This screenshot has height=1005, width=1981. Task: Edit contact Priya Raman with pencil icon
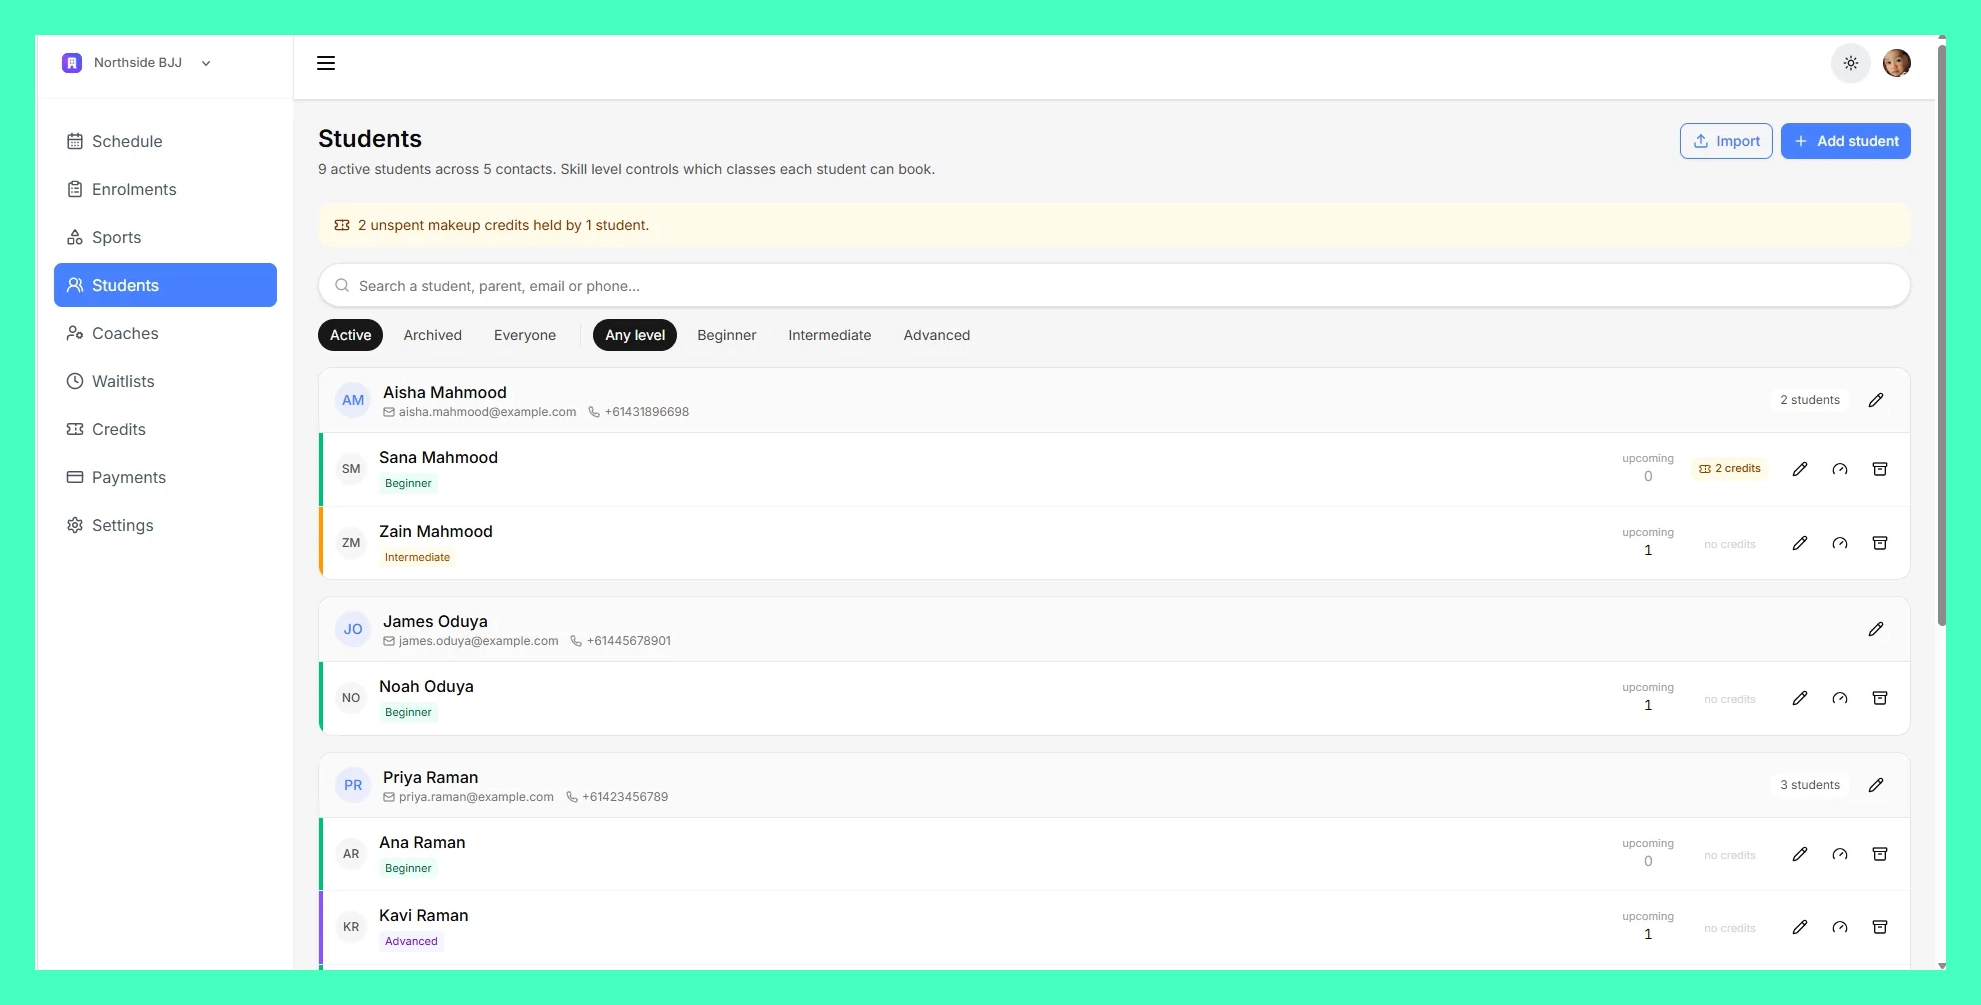point(1876,785)
